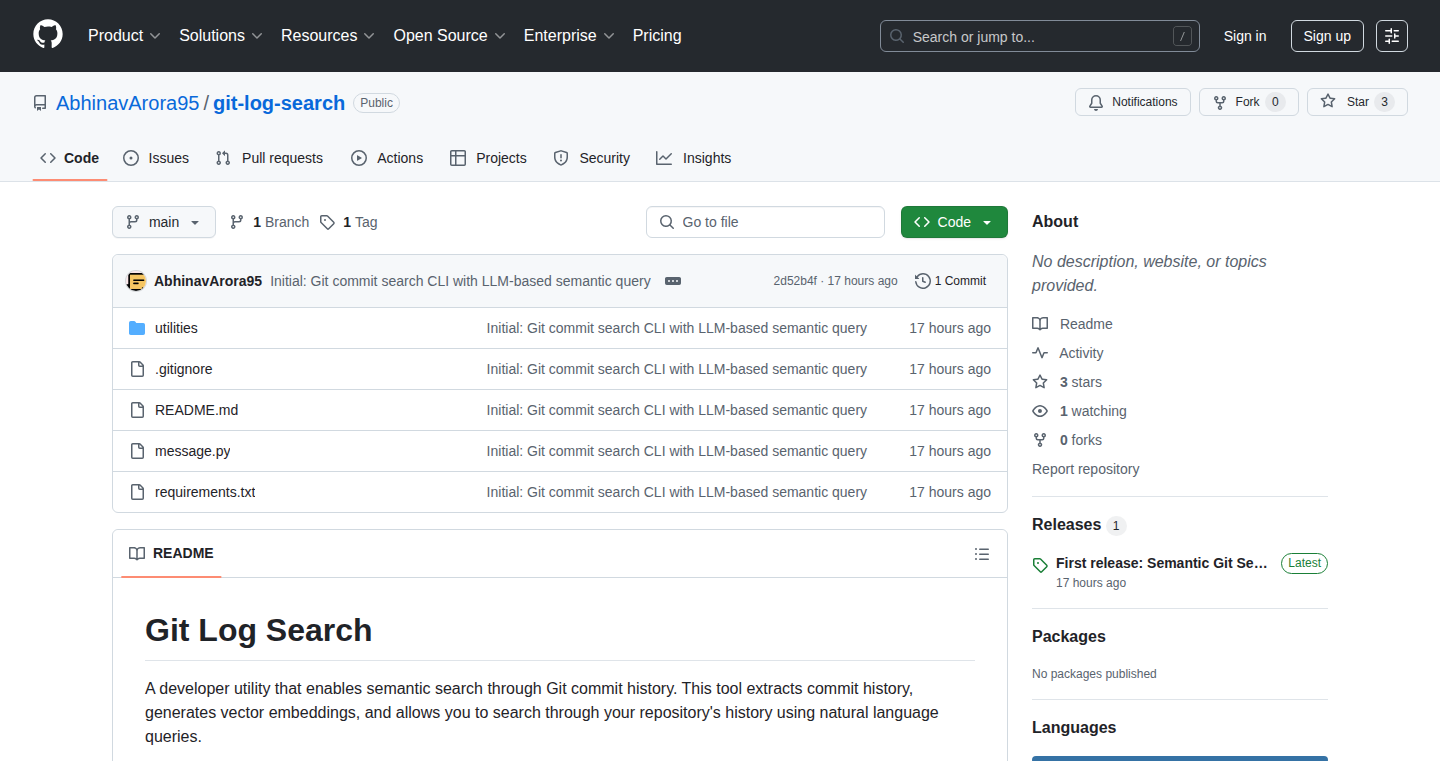The height and width of the screenshot is (761, 1440).
Task: Expand the green Code dropdown button
Action: tap(954, 222)
